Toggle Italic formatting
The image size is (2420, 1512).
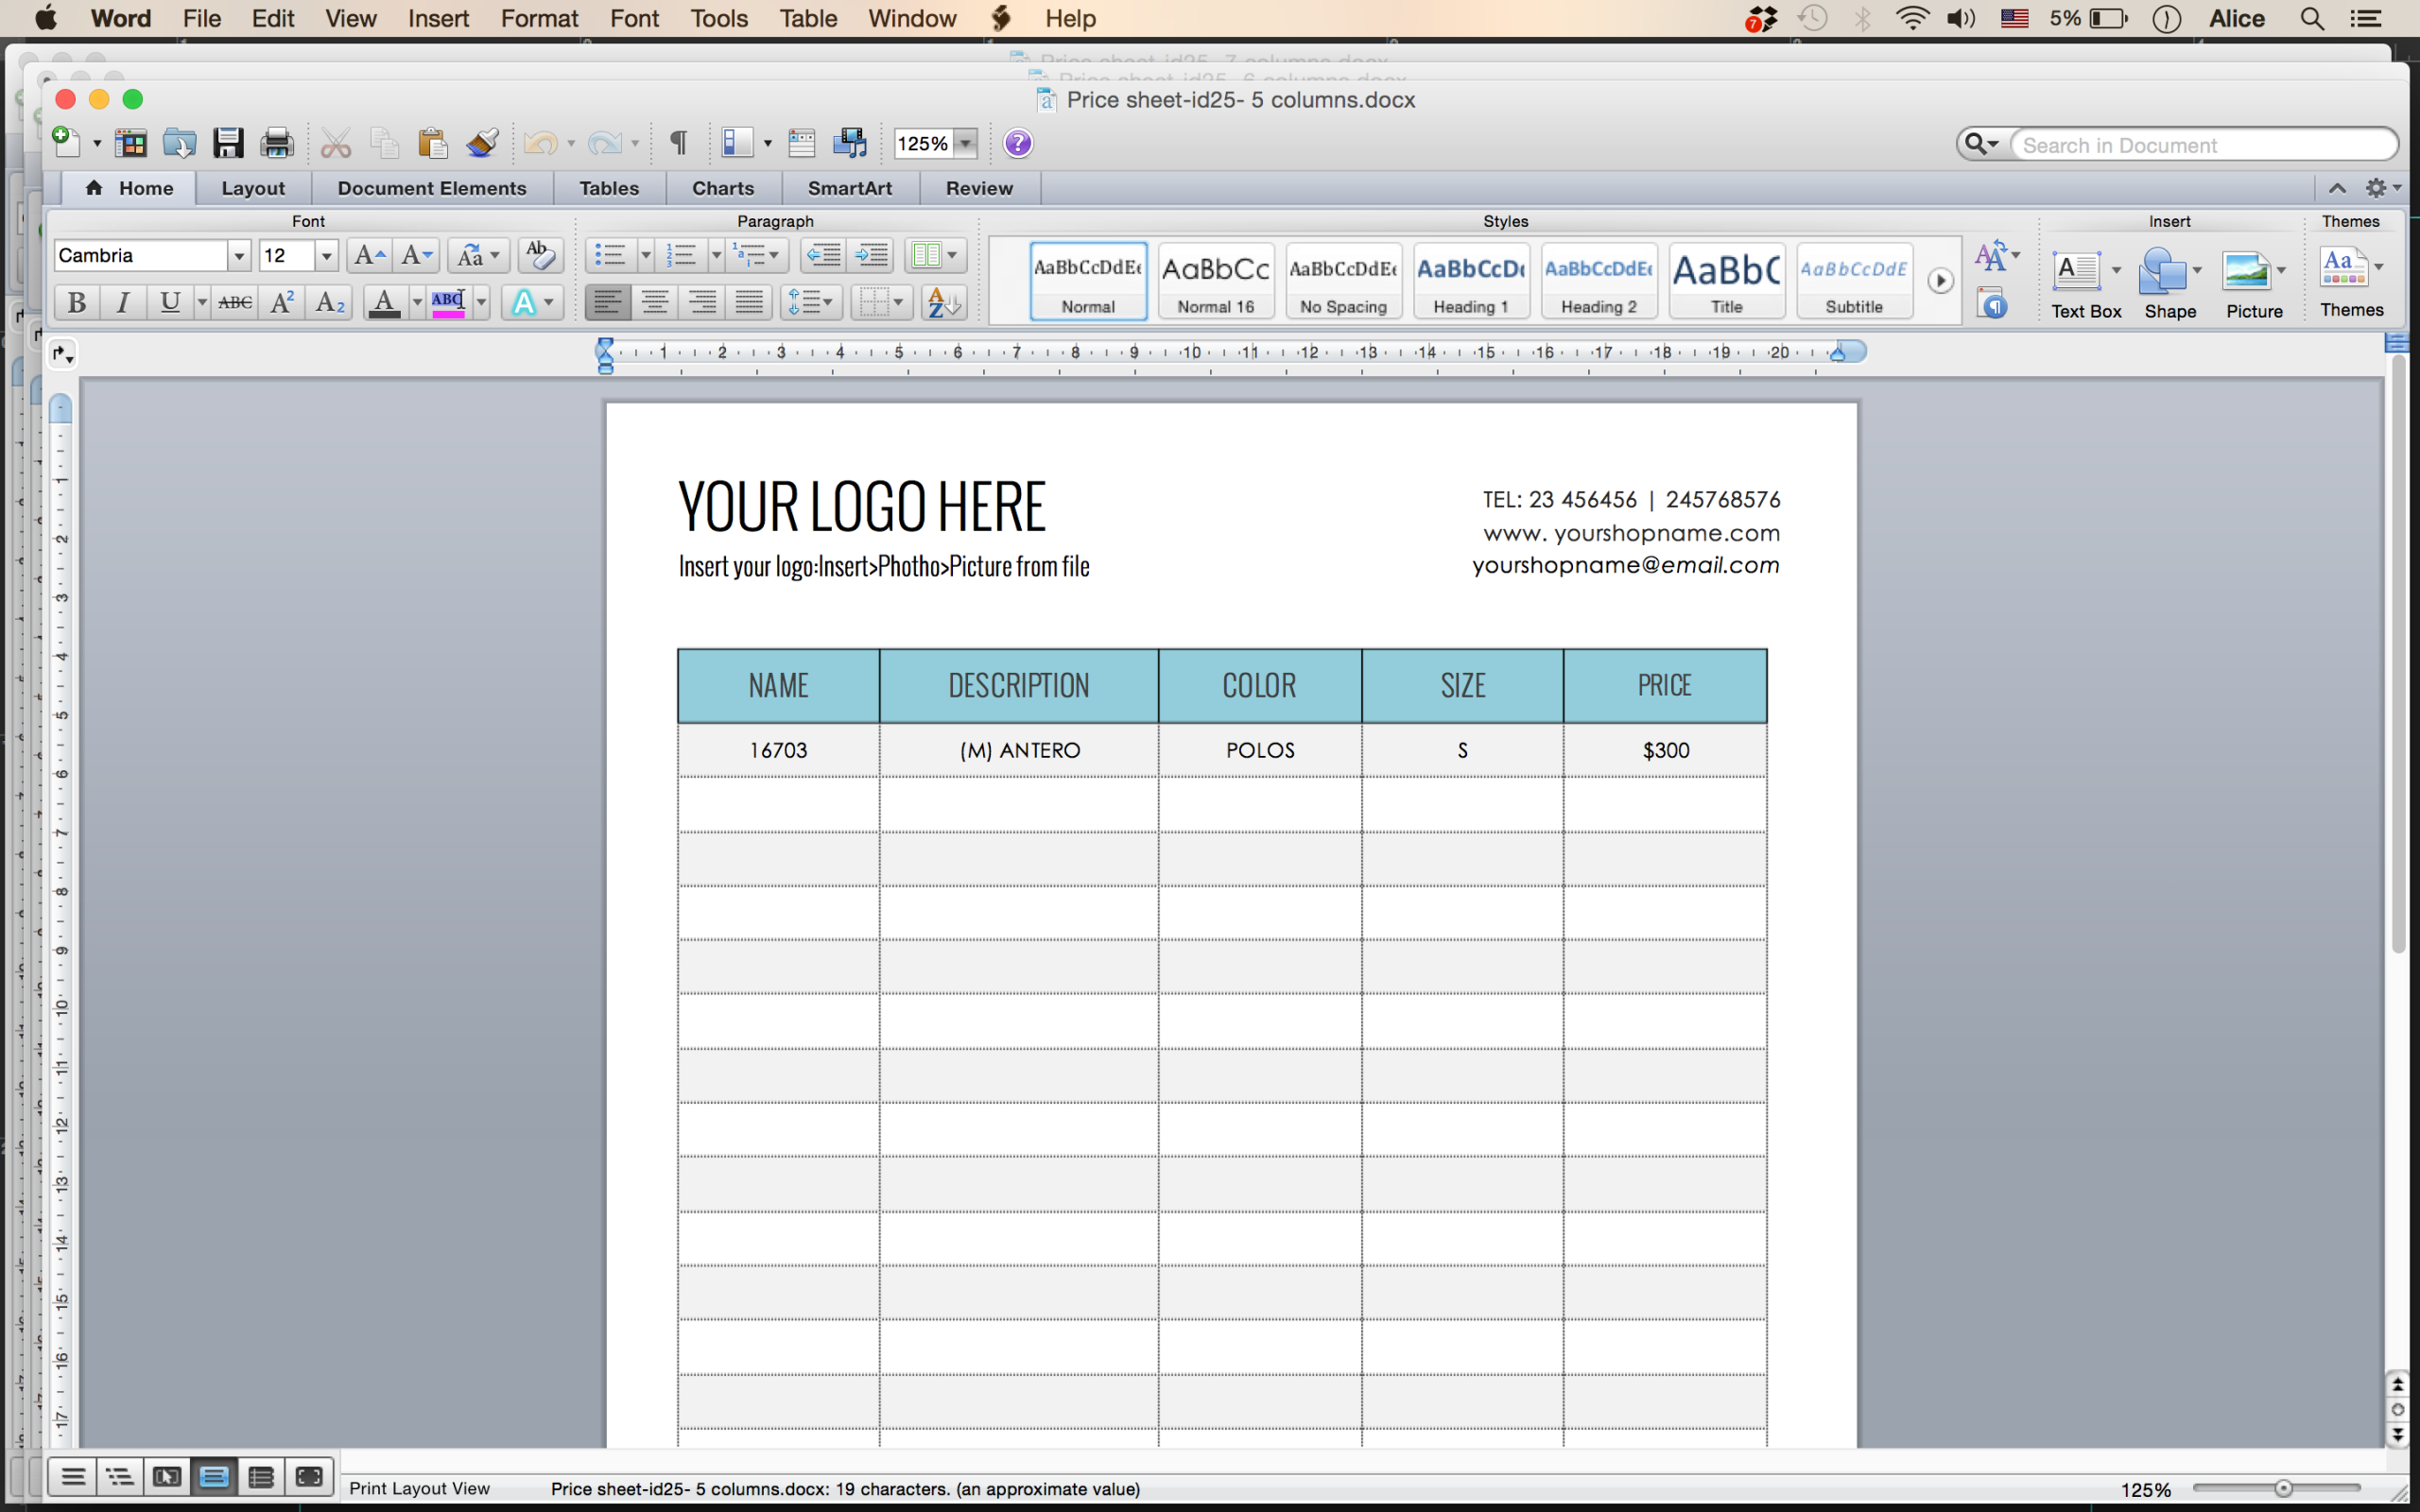[x=123, y=302]
